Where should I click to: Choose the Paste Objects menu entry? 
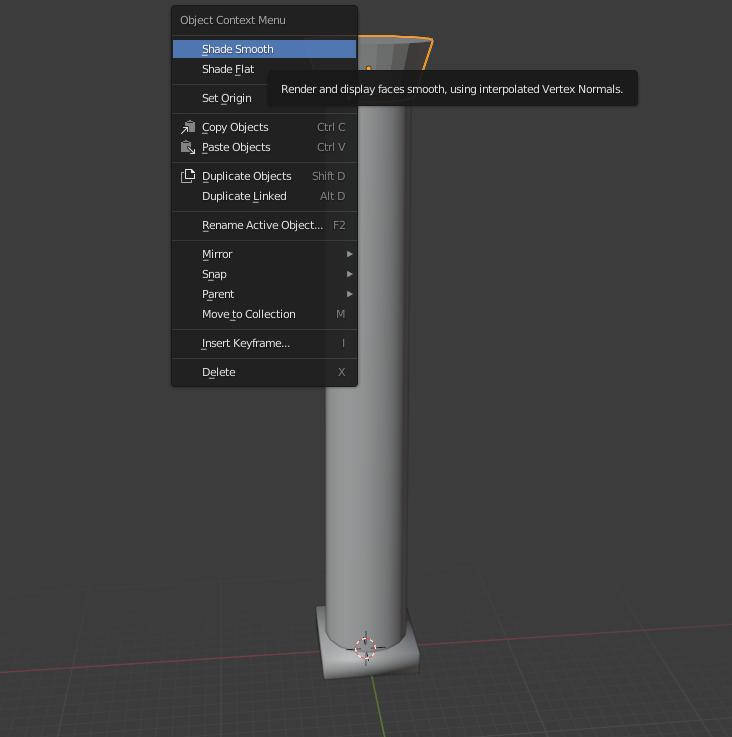(x=236, y=147)
